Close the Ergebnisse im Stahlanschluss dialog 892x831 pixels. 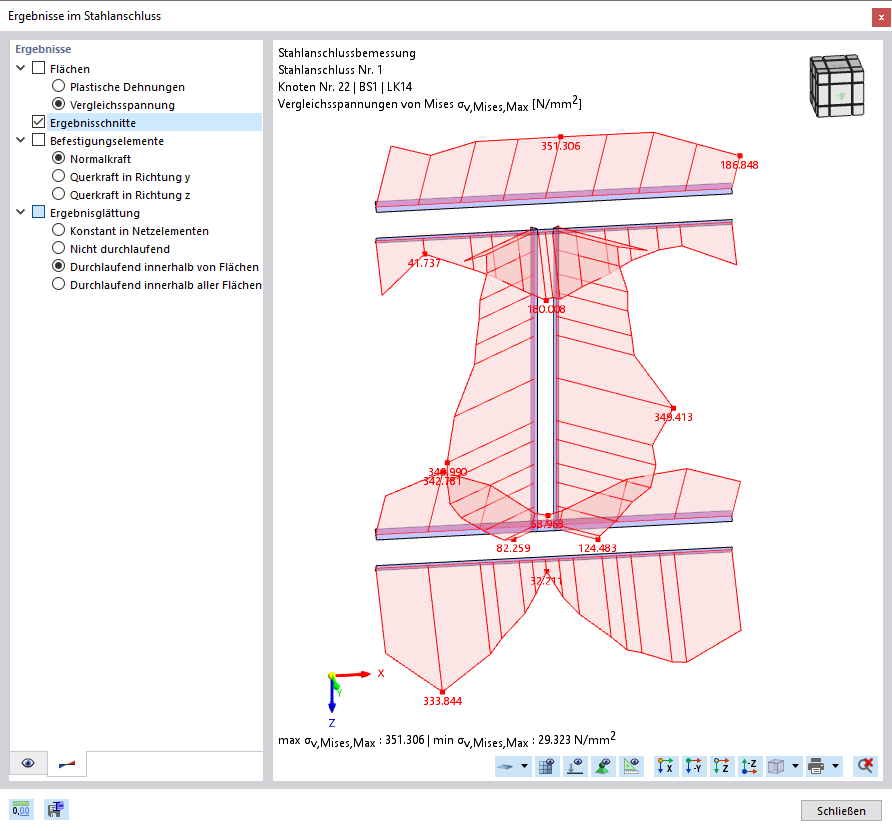point(881,17)
